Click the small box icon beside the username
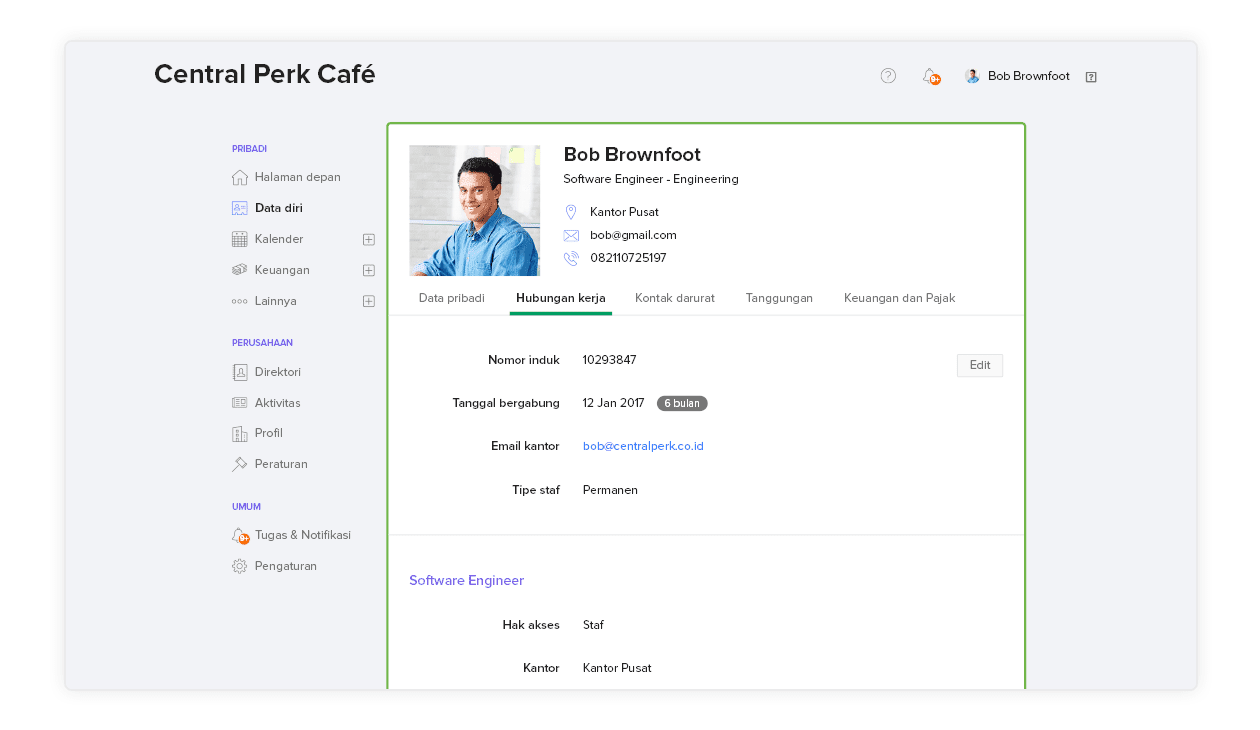Screen dimensions: 1260x730 point(1091,77)
